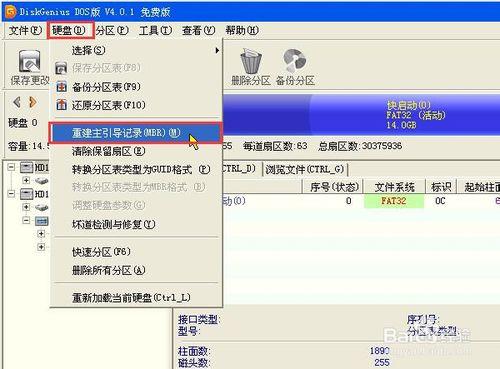Click the first HD1 disk icon in tree
500x369 pixels.
(x=27, y=167)
